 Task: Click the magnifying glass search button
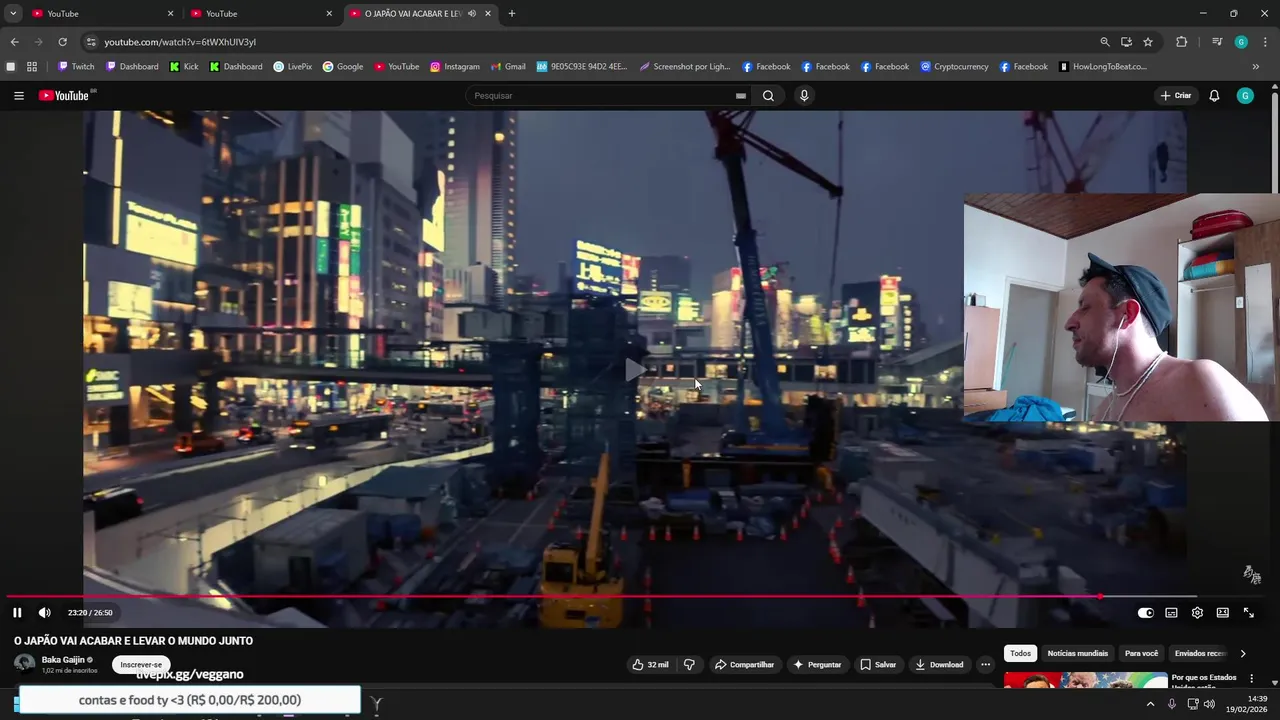pos(768,96)
